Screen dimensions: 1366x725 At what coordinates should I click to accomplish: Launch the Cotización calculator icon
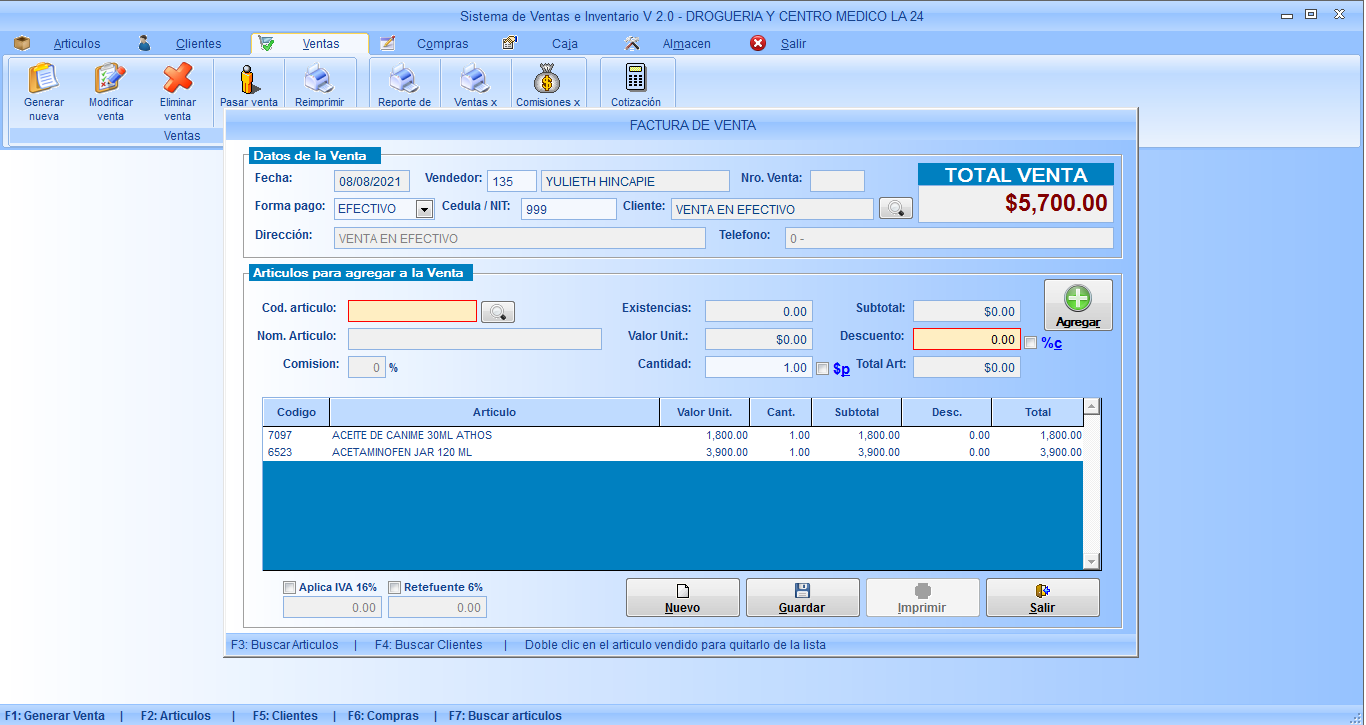point(636,80)
